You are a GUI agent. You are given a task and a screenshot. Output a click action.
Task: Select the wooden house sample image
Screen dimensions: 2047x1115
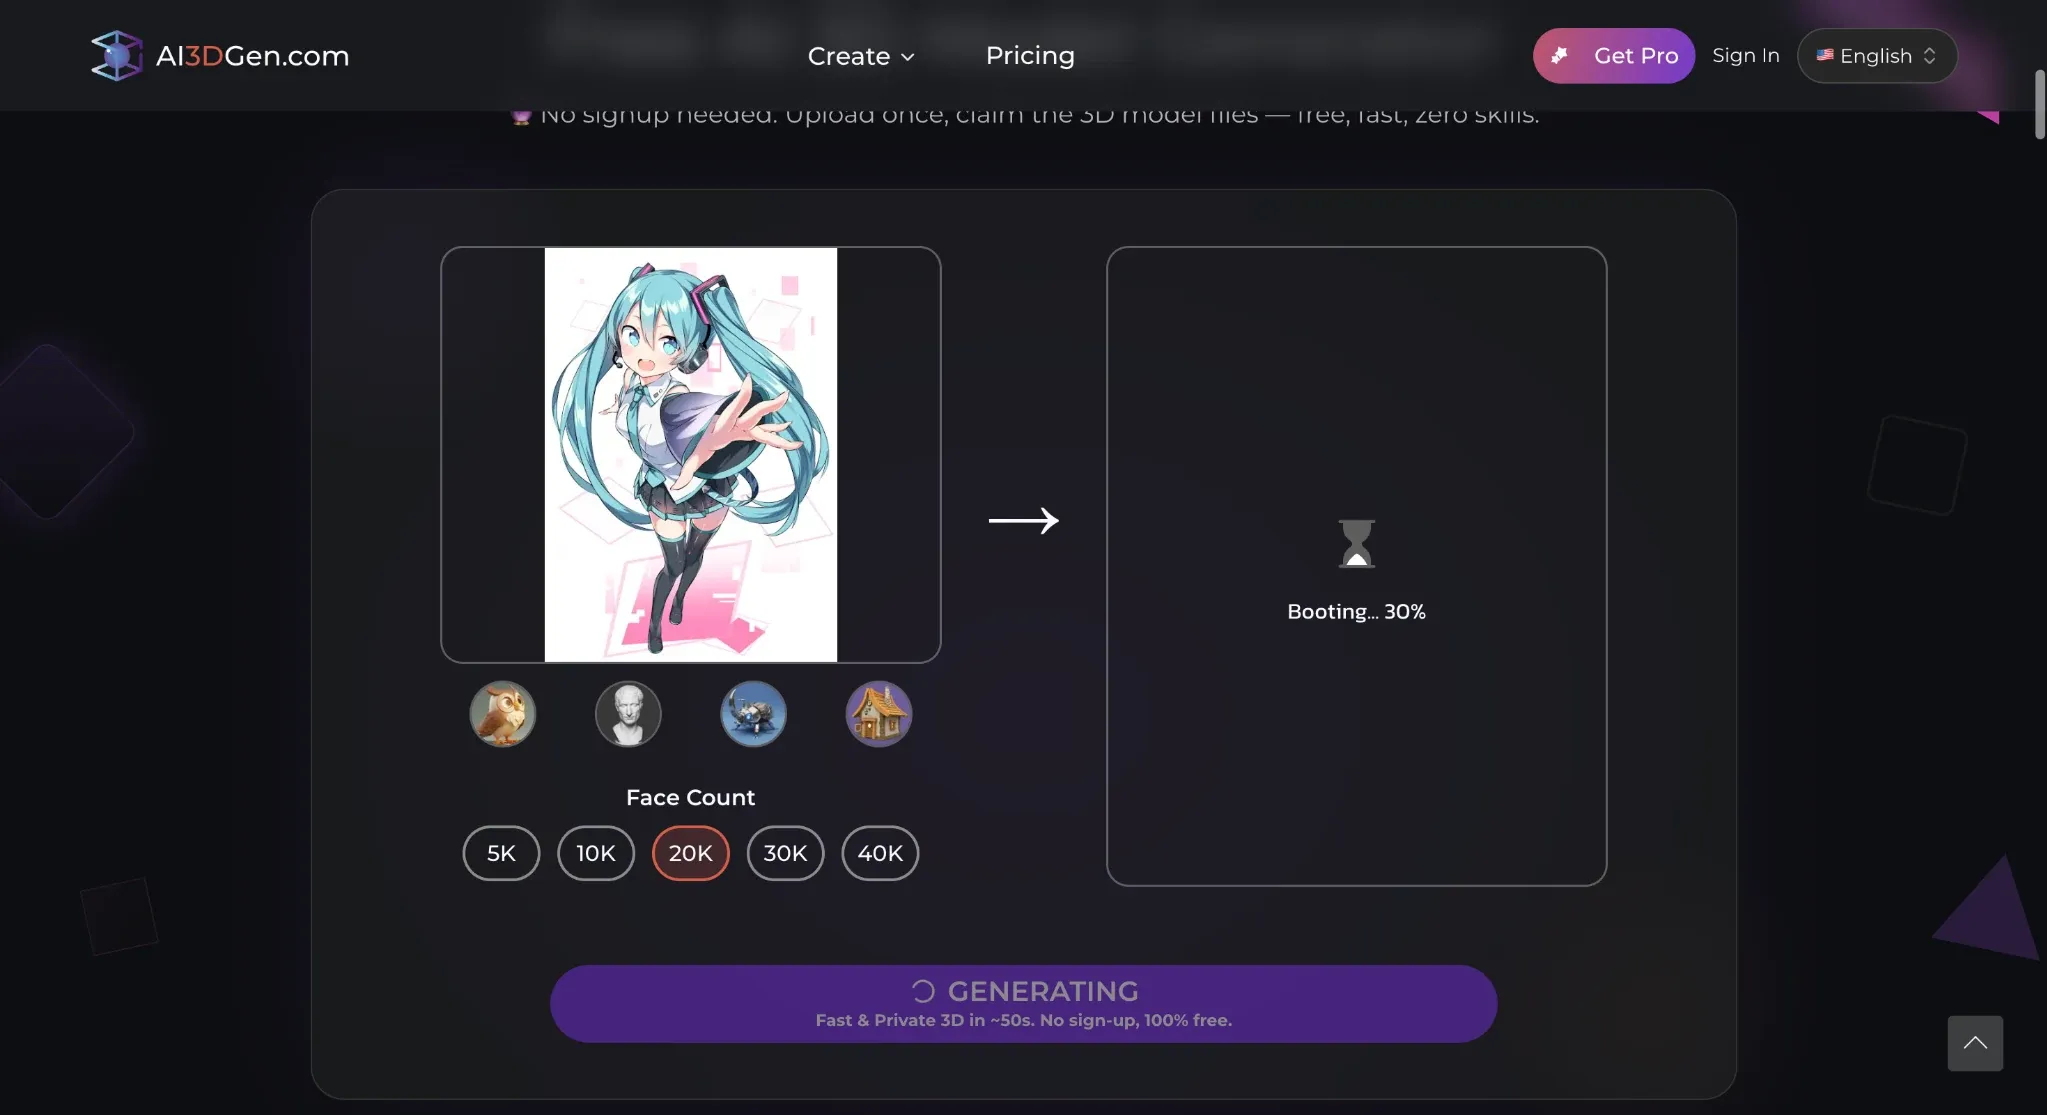click(879, 714)
